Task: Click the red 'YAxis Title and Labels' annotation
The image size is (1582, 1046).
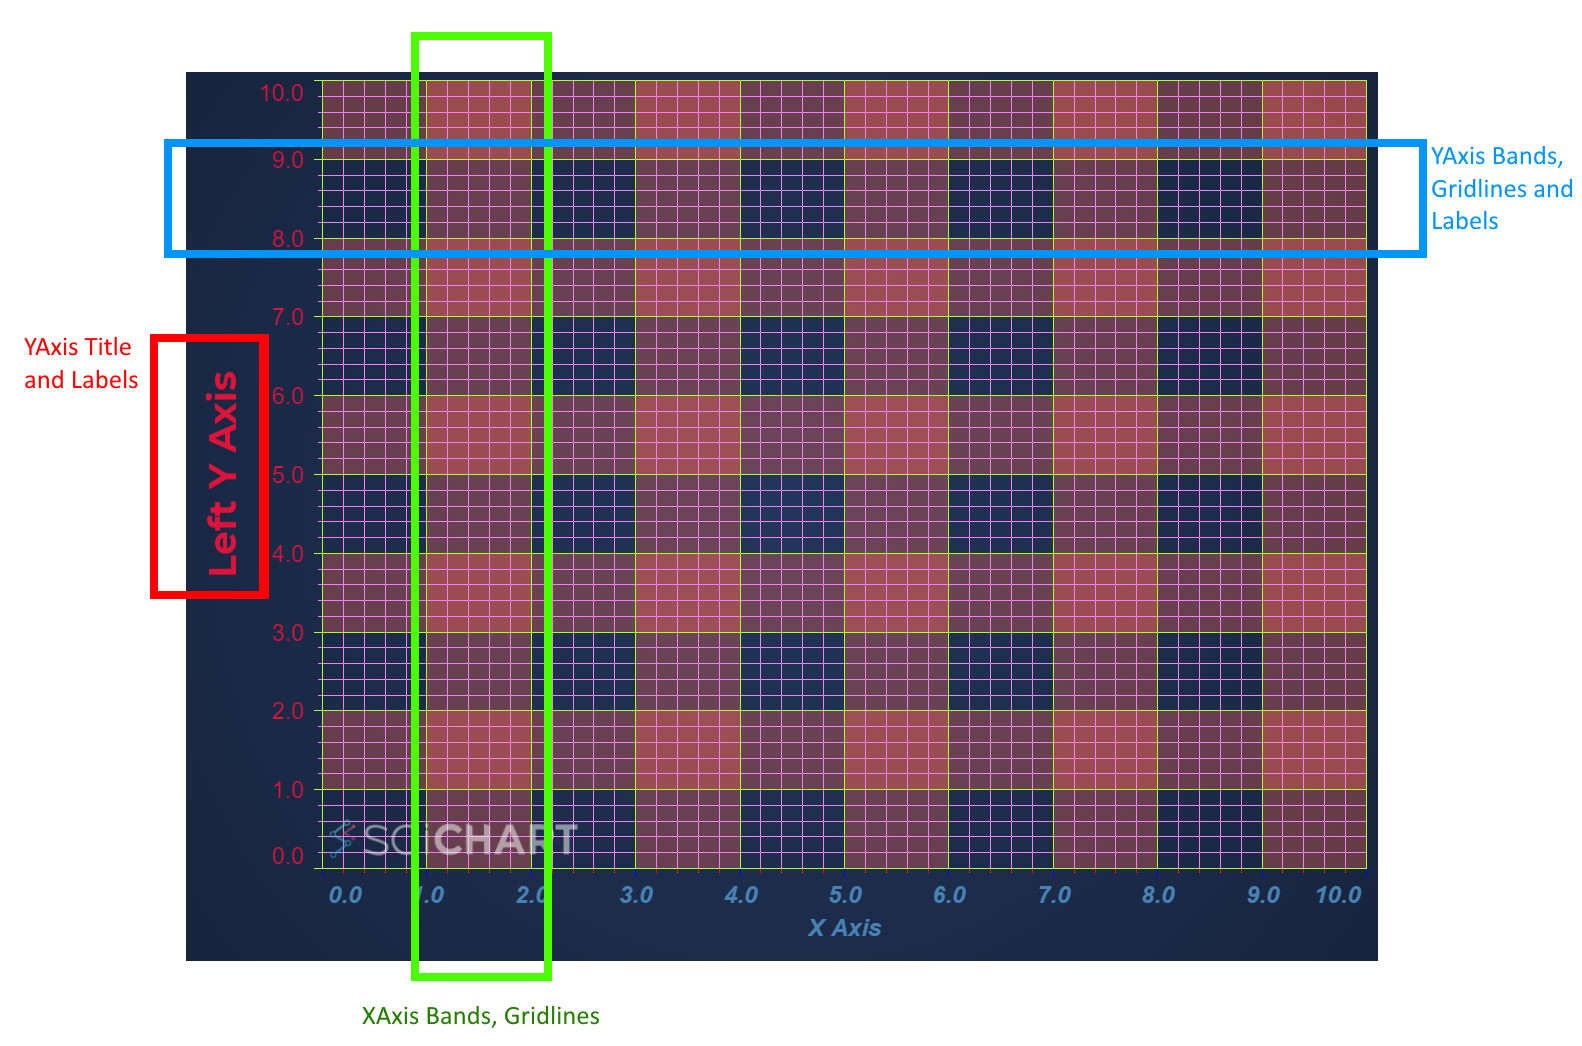Action: [81, 363]
